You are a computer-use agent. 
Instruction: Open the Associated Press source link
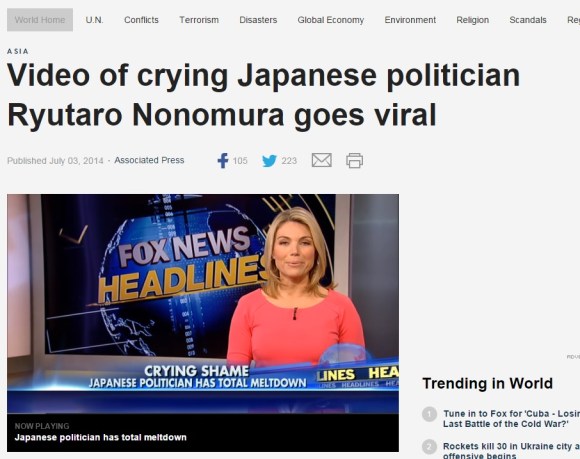149,160
